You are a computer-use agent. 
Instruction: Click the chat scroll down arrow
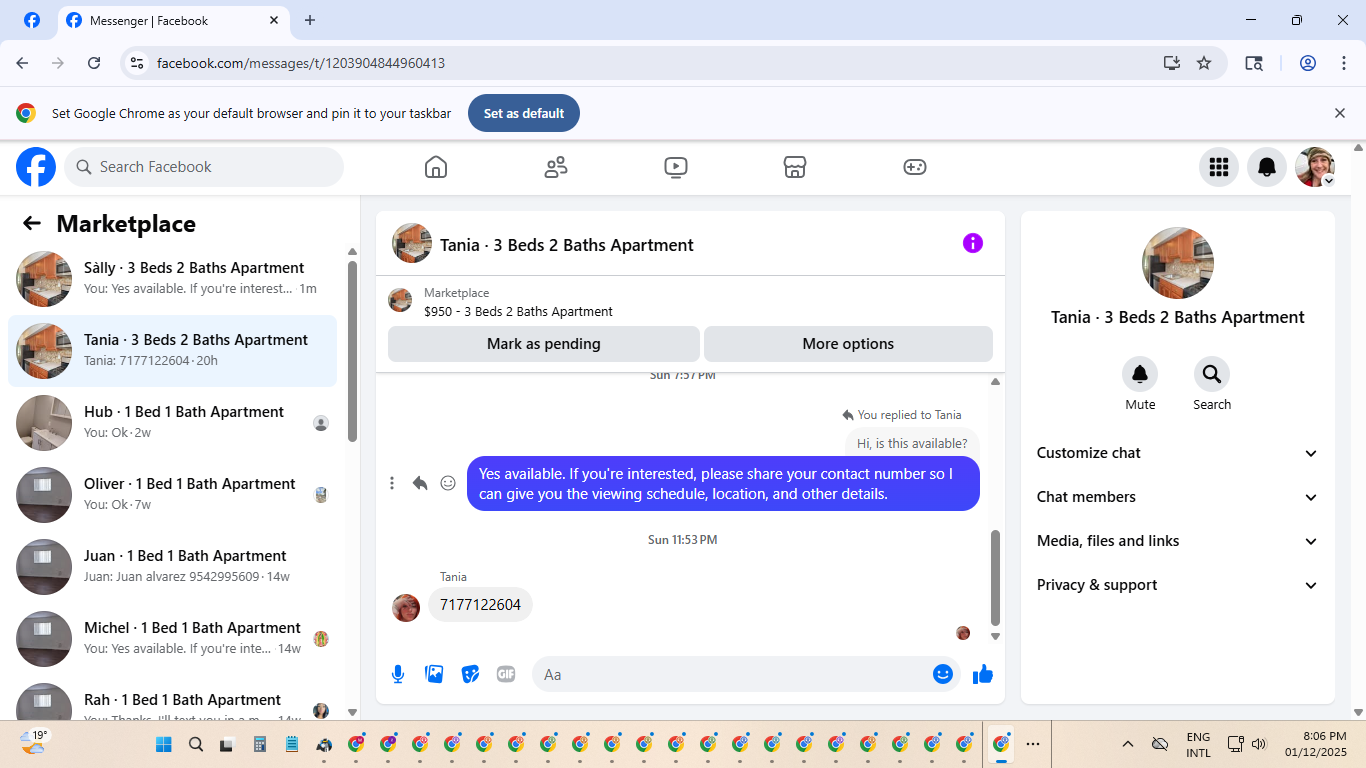click(995, 636)
